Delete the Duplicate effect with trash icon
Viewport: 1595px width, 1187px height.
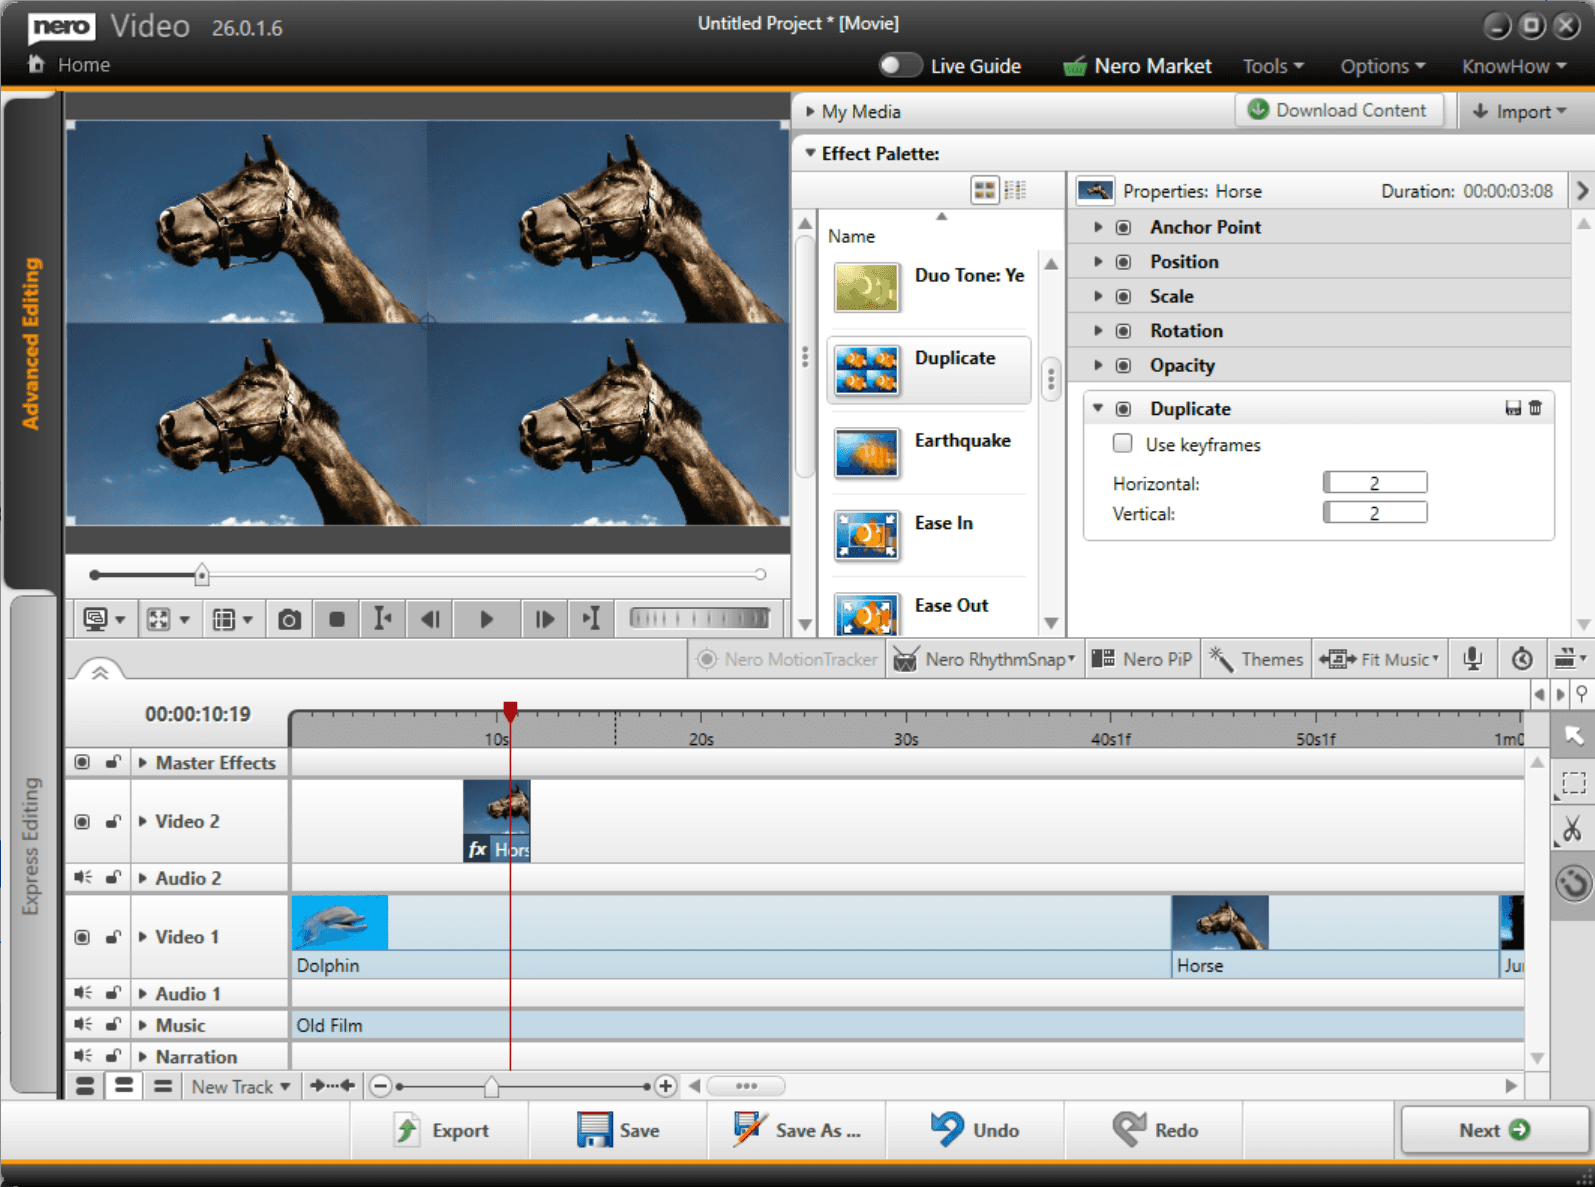(x=1535, y=408)
